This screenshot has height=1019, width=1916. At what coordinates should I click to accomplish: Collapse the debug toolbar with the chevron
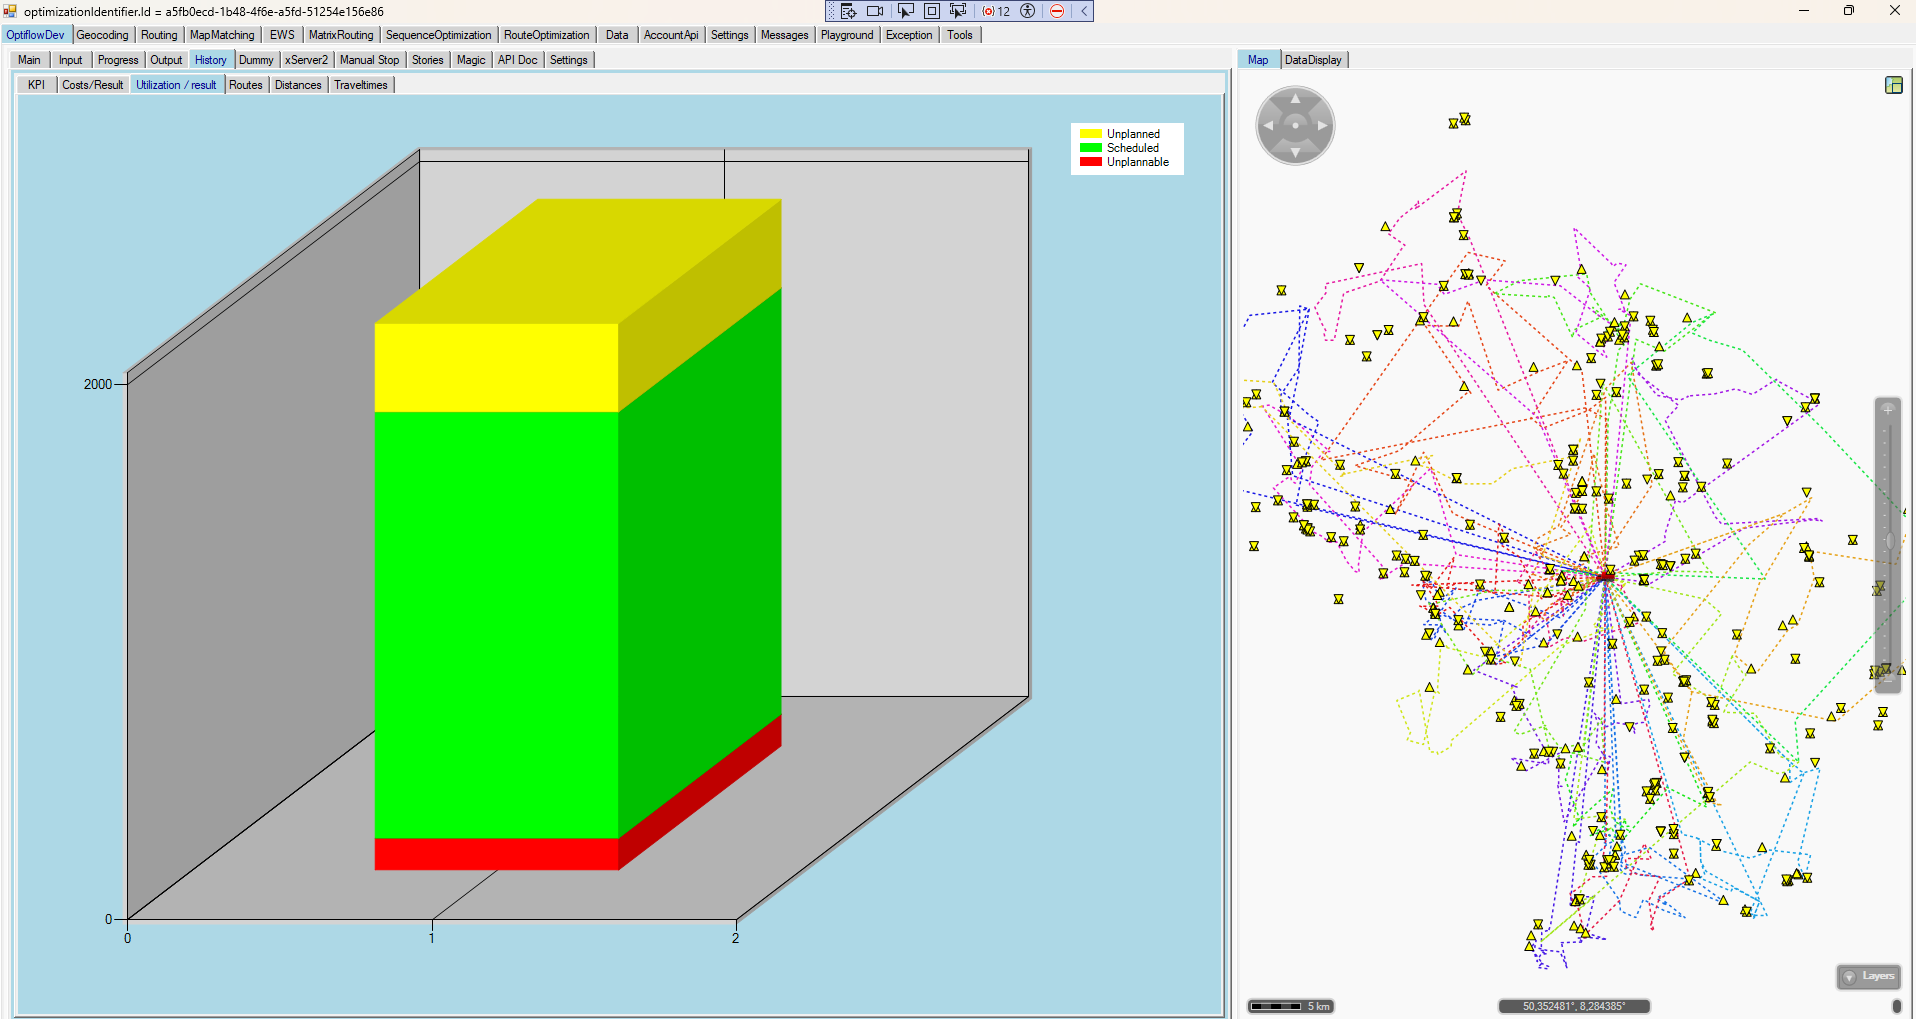pos(1083,11)
